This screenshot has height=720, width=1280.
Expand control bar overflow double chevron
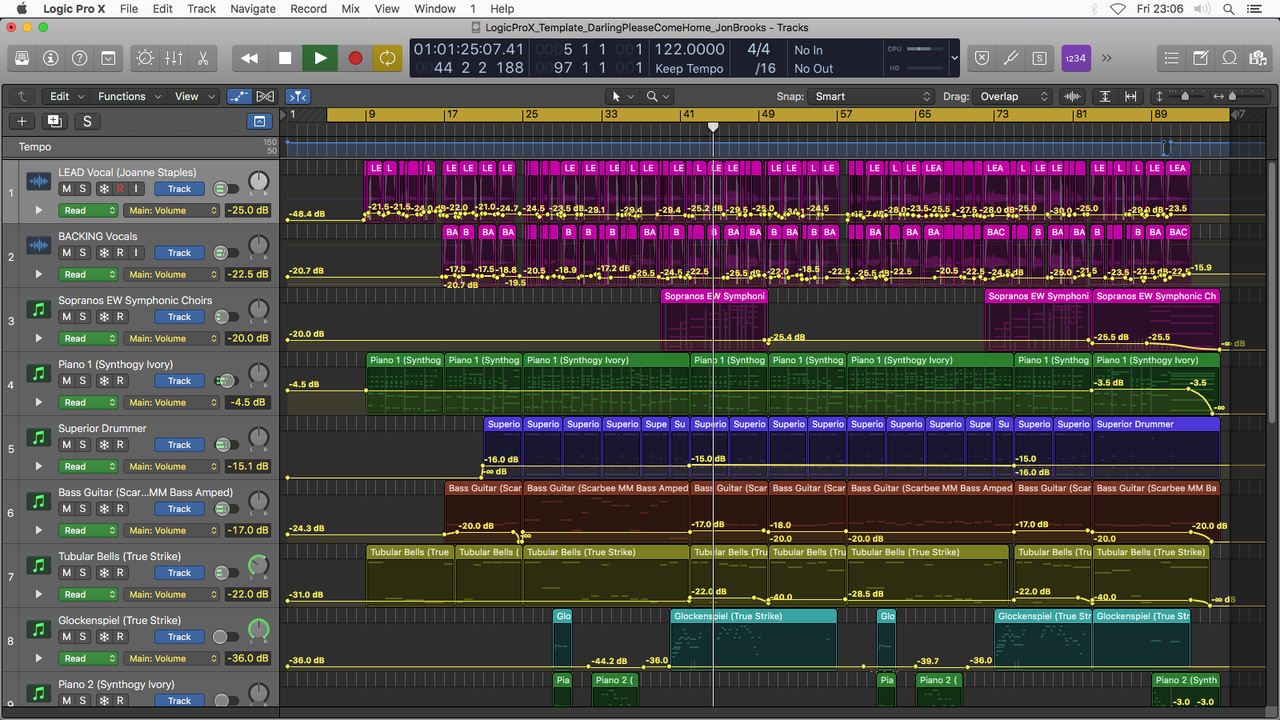point(1107,58)
